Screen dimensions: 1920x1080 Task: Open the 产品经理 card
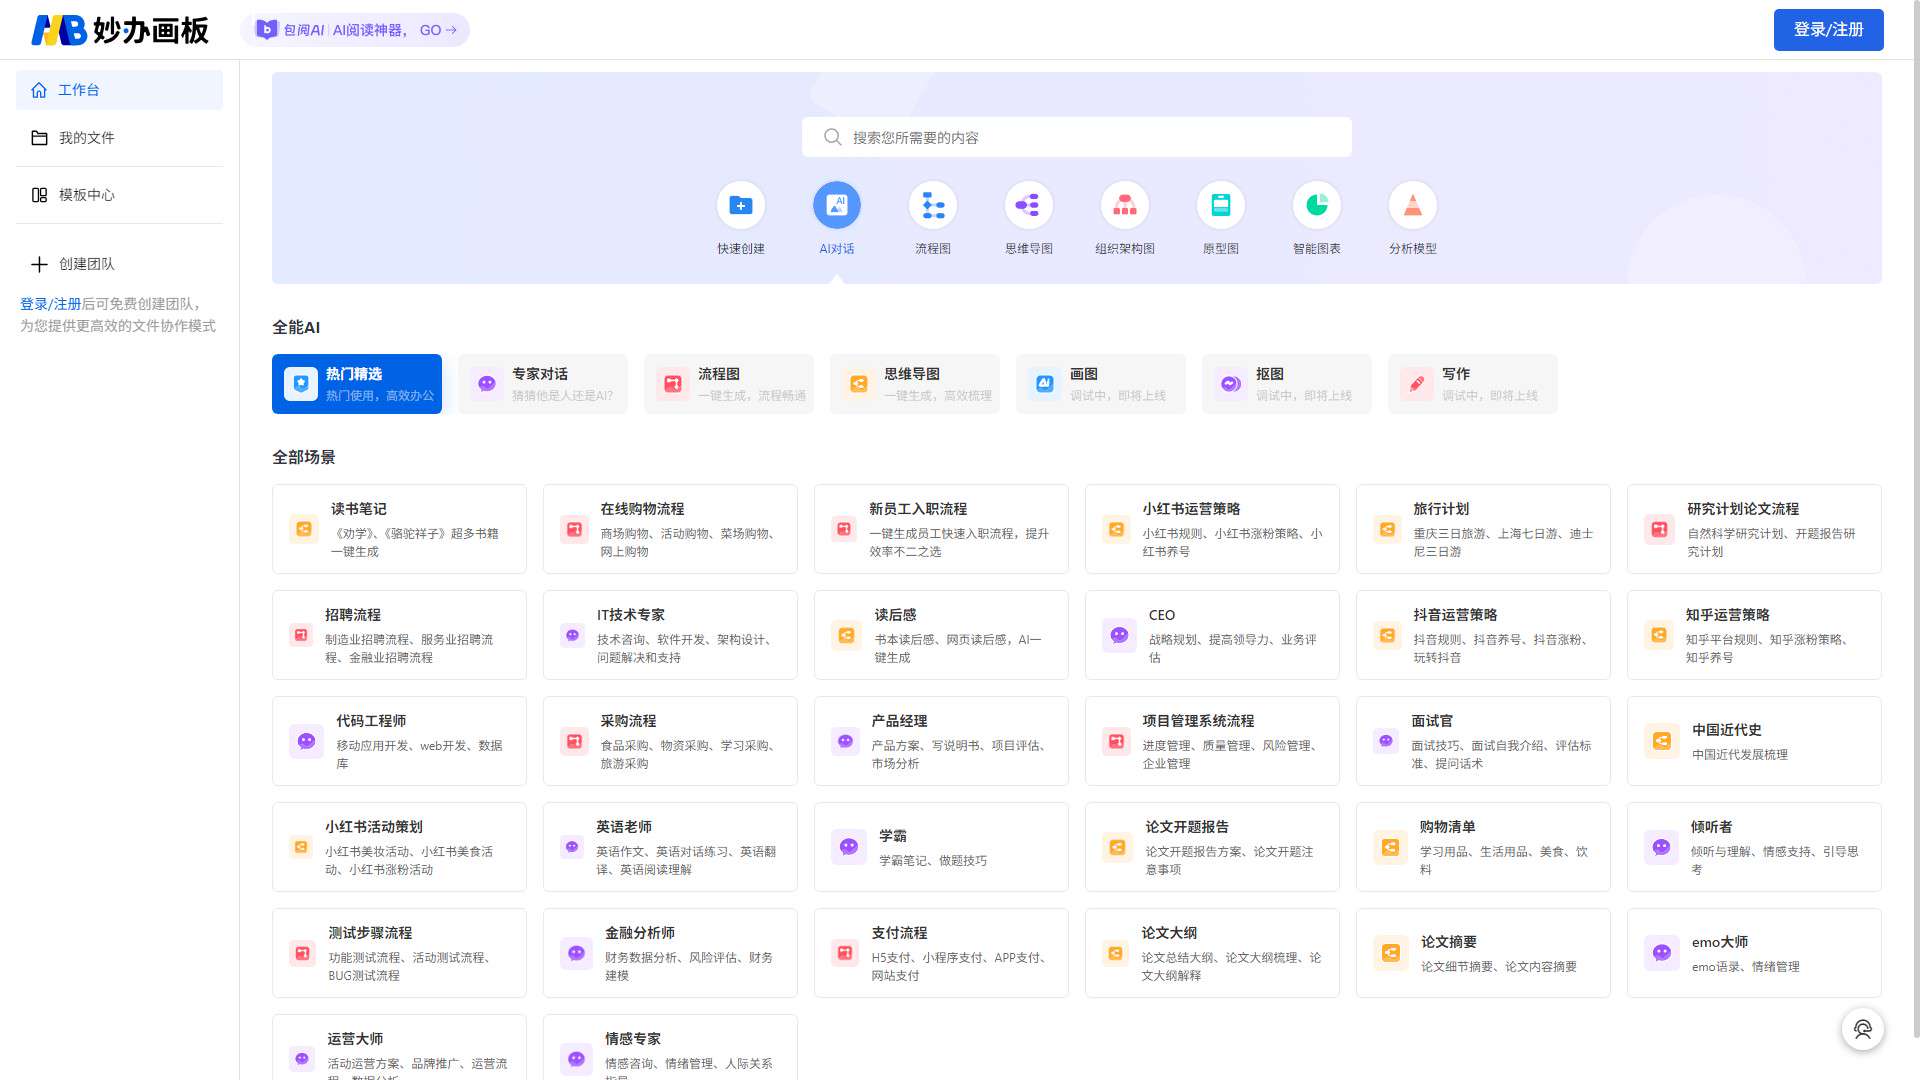pyautogui.click(x=941, y=741)
